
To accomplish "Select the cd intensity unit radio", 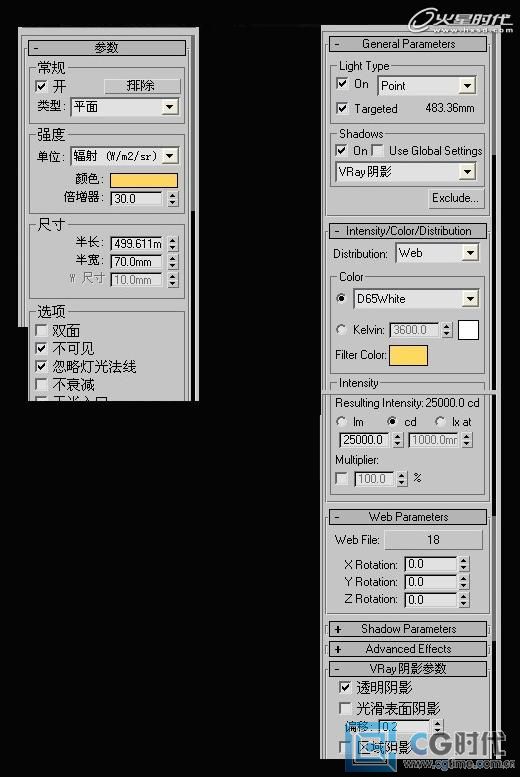I will pyautogui.click(x=392, y=422).
